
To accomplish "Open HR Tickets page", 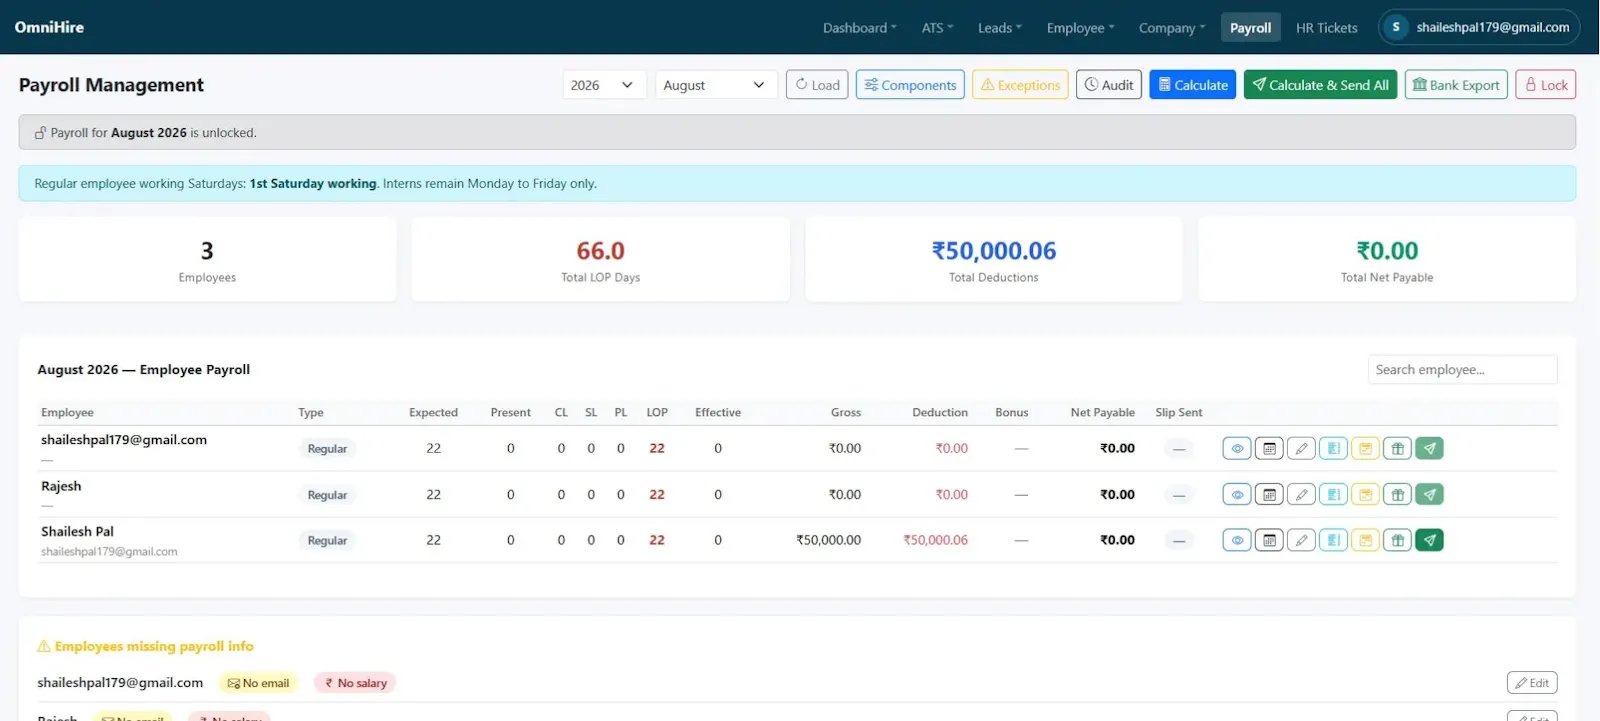I will point(1326,28).
